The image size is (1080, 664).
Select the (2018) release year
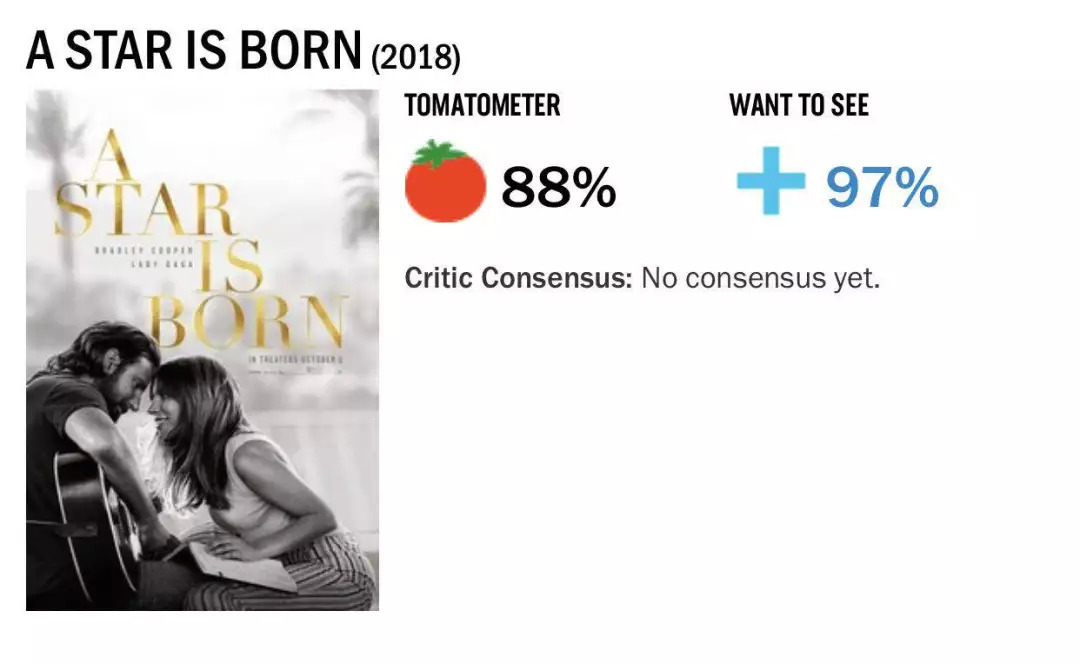point(415,58)
